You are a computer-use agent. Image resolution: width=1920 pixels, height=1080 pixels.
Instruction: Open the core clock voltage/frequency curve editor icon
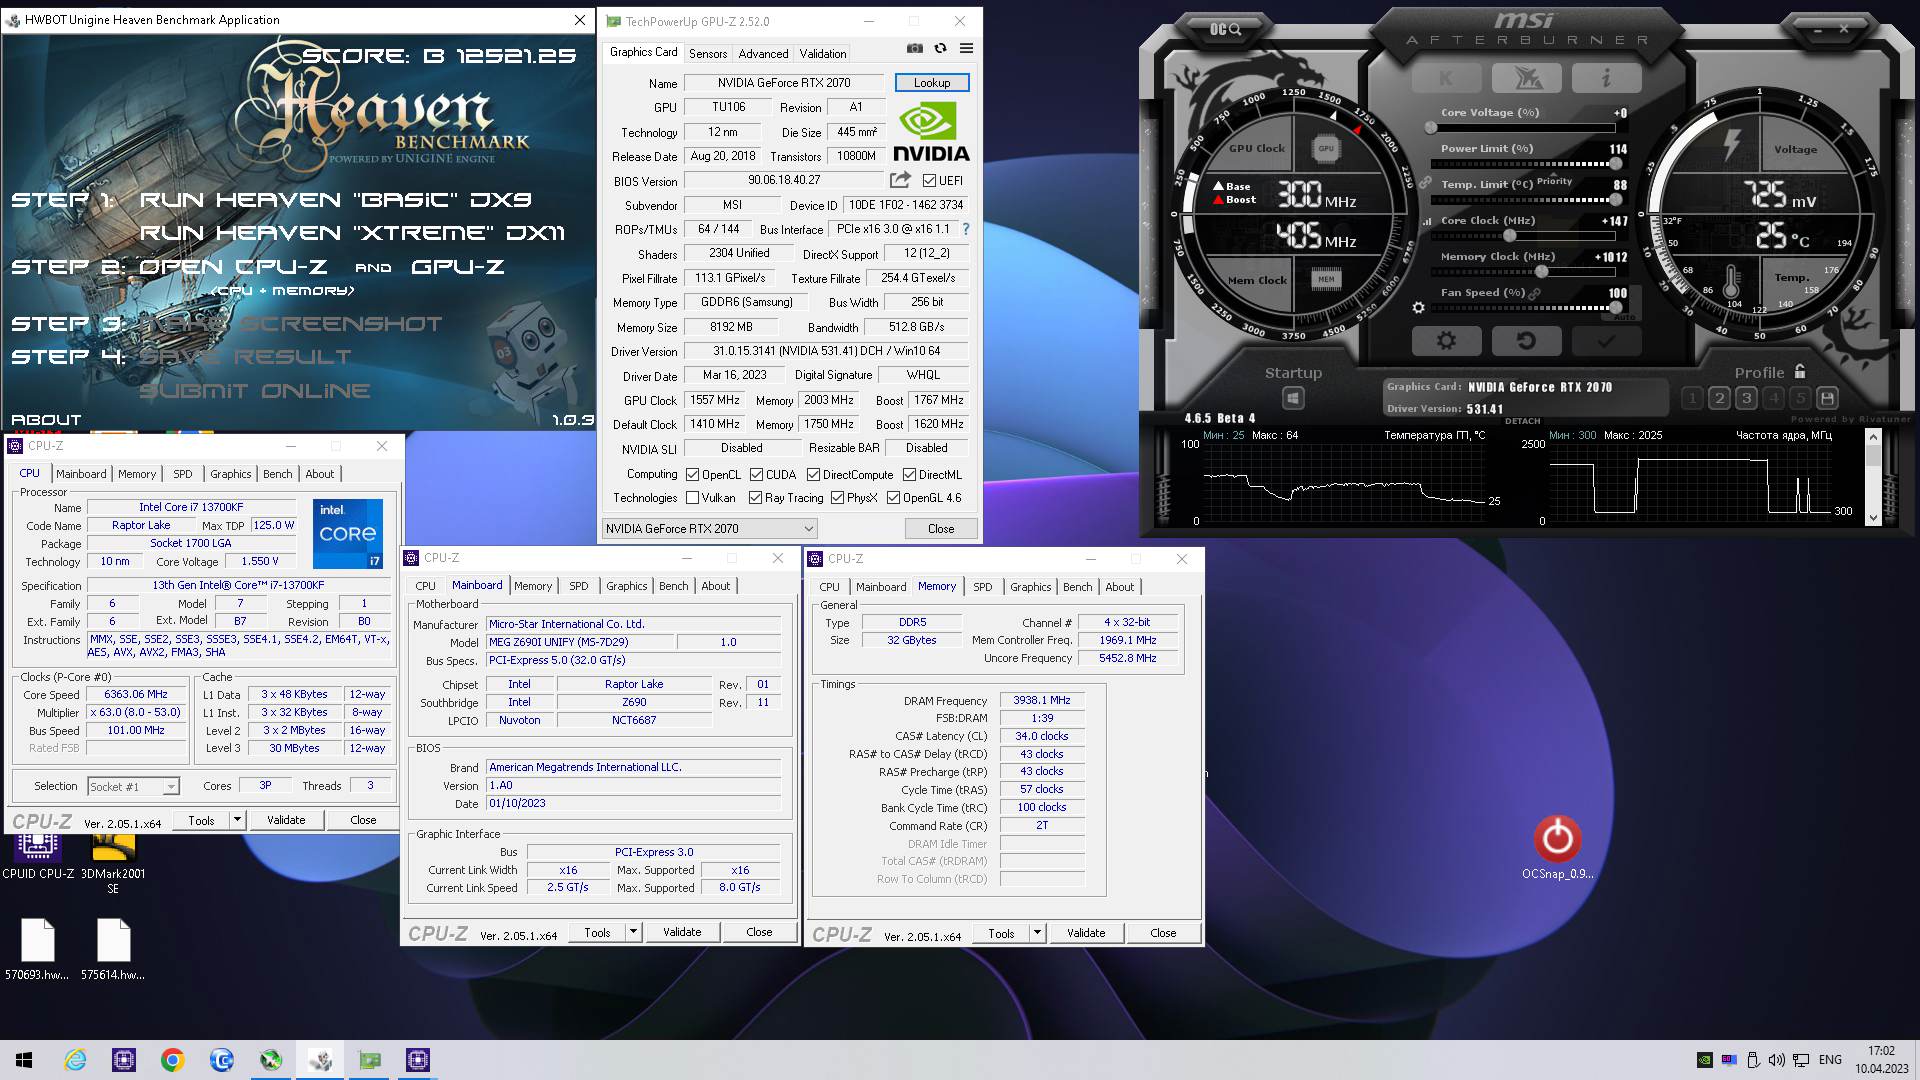click(x=1427, y=221)
